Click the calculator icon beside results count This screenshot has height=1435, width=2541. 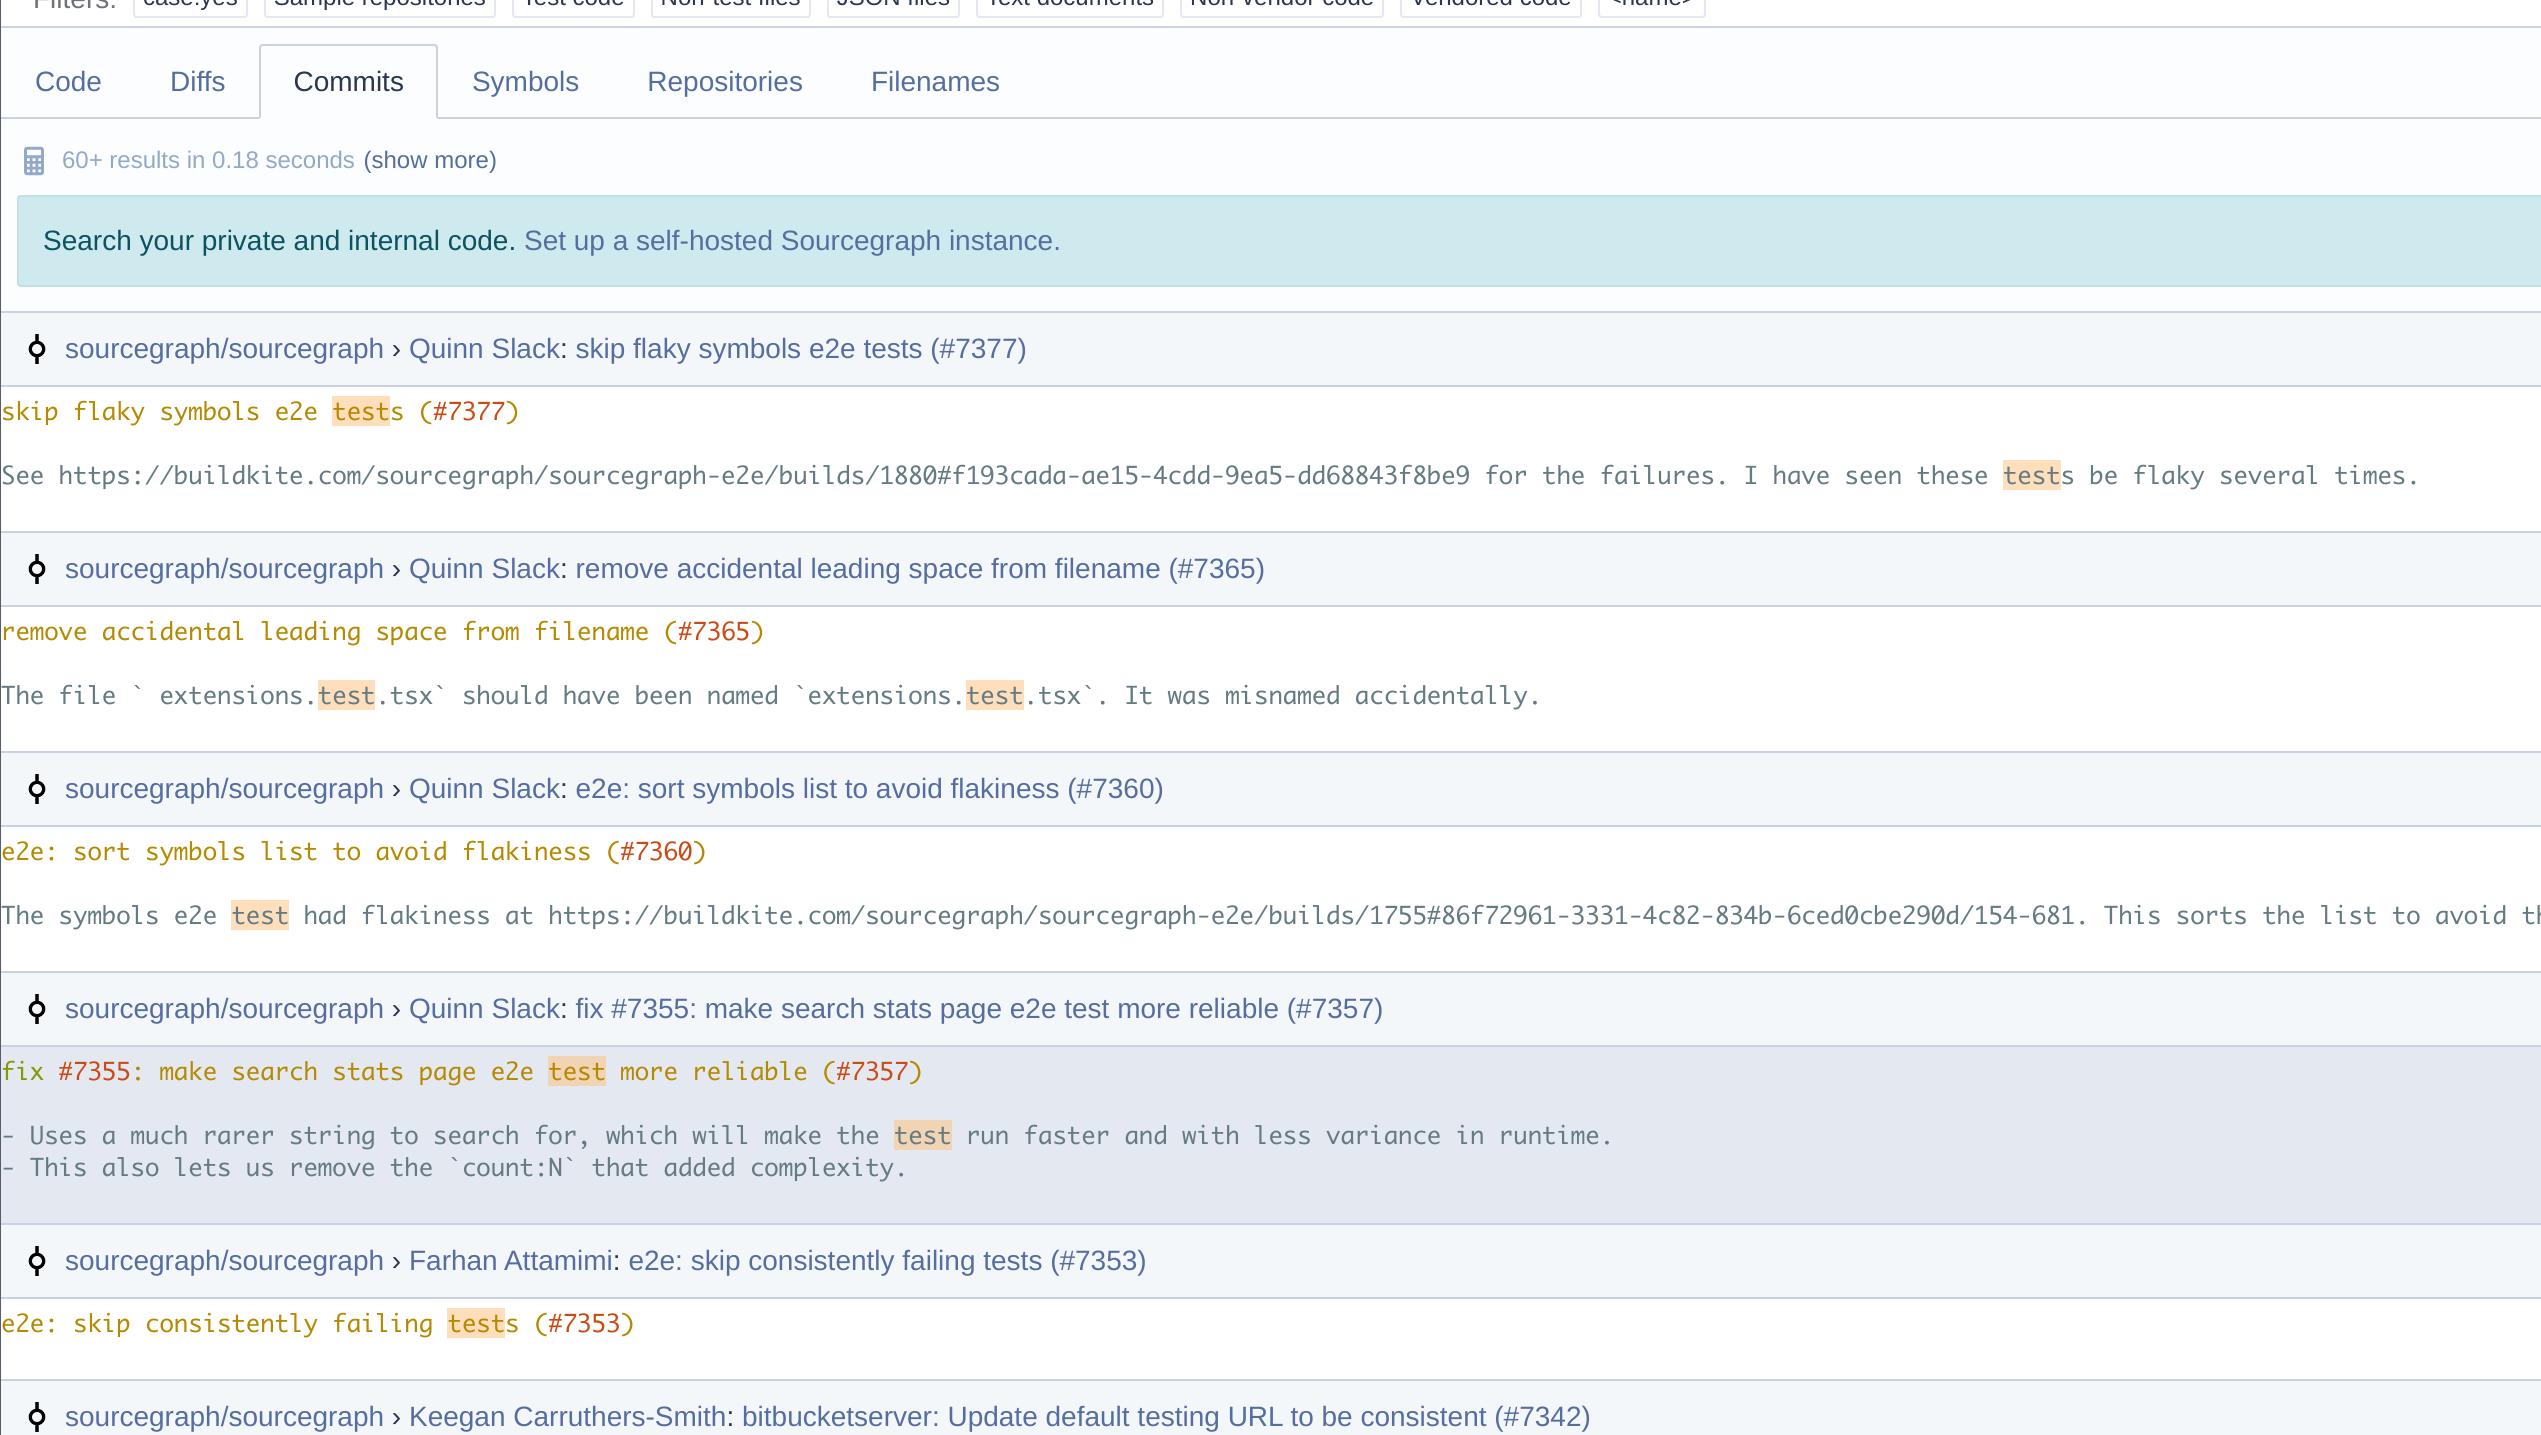tap(34, 161)
